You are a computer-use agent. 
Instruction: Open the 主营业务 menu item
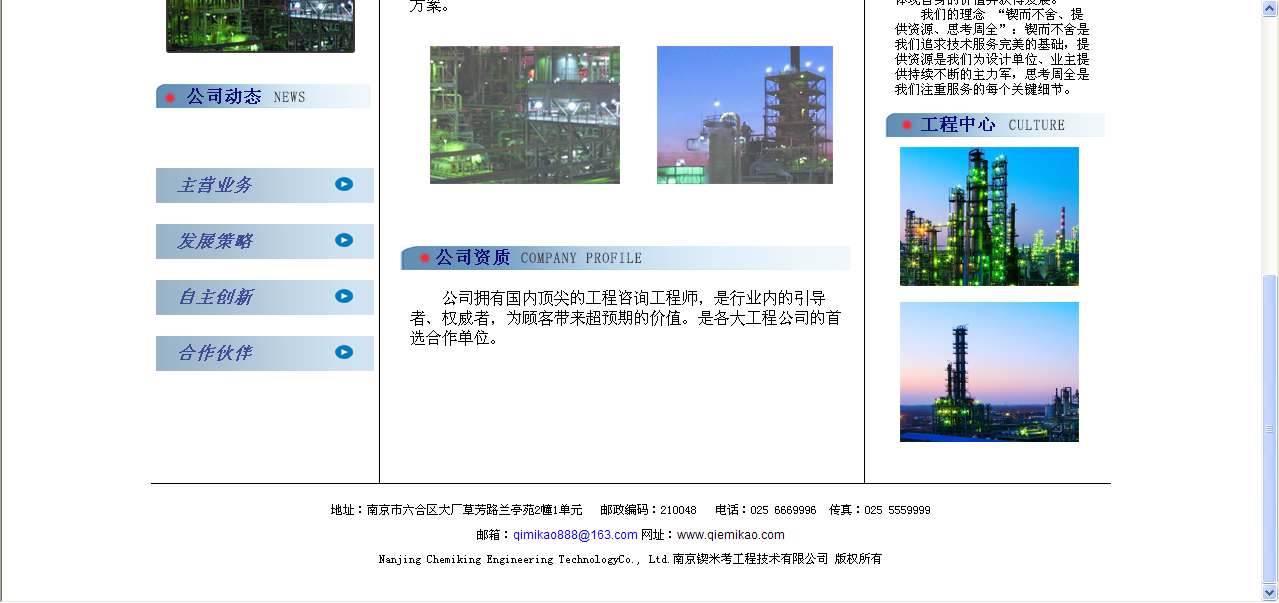click(215, 185)
